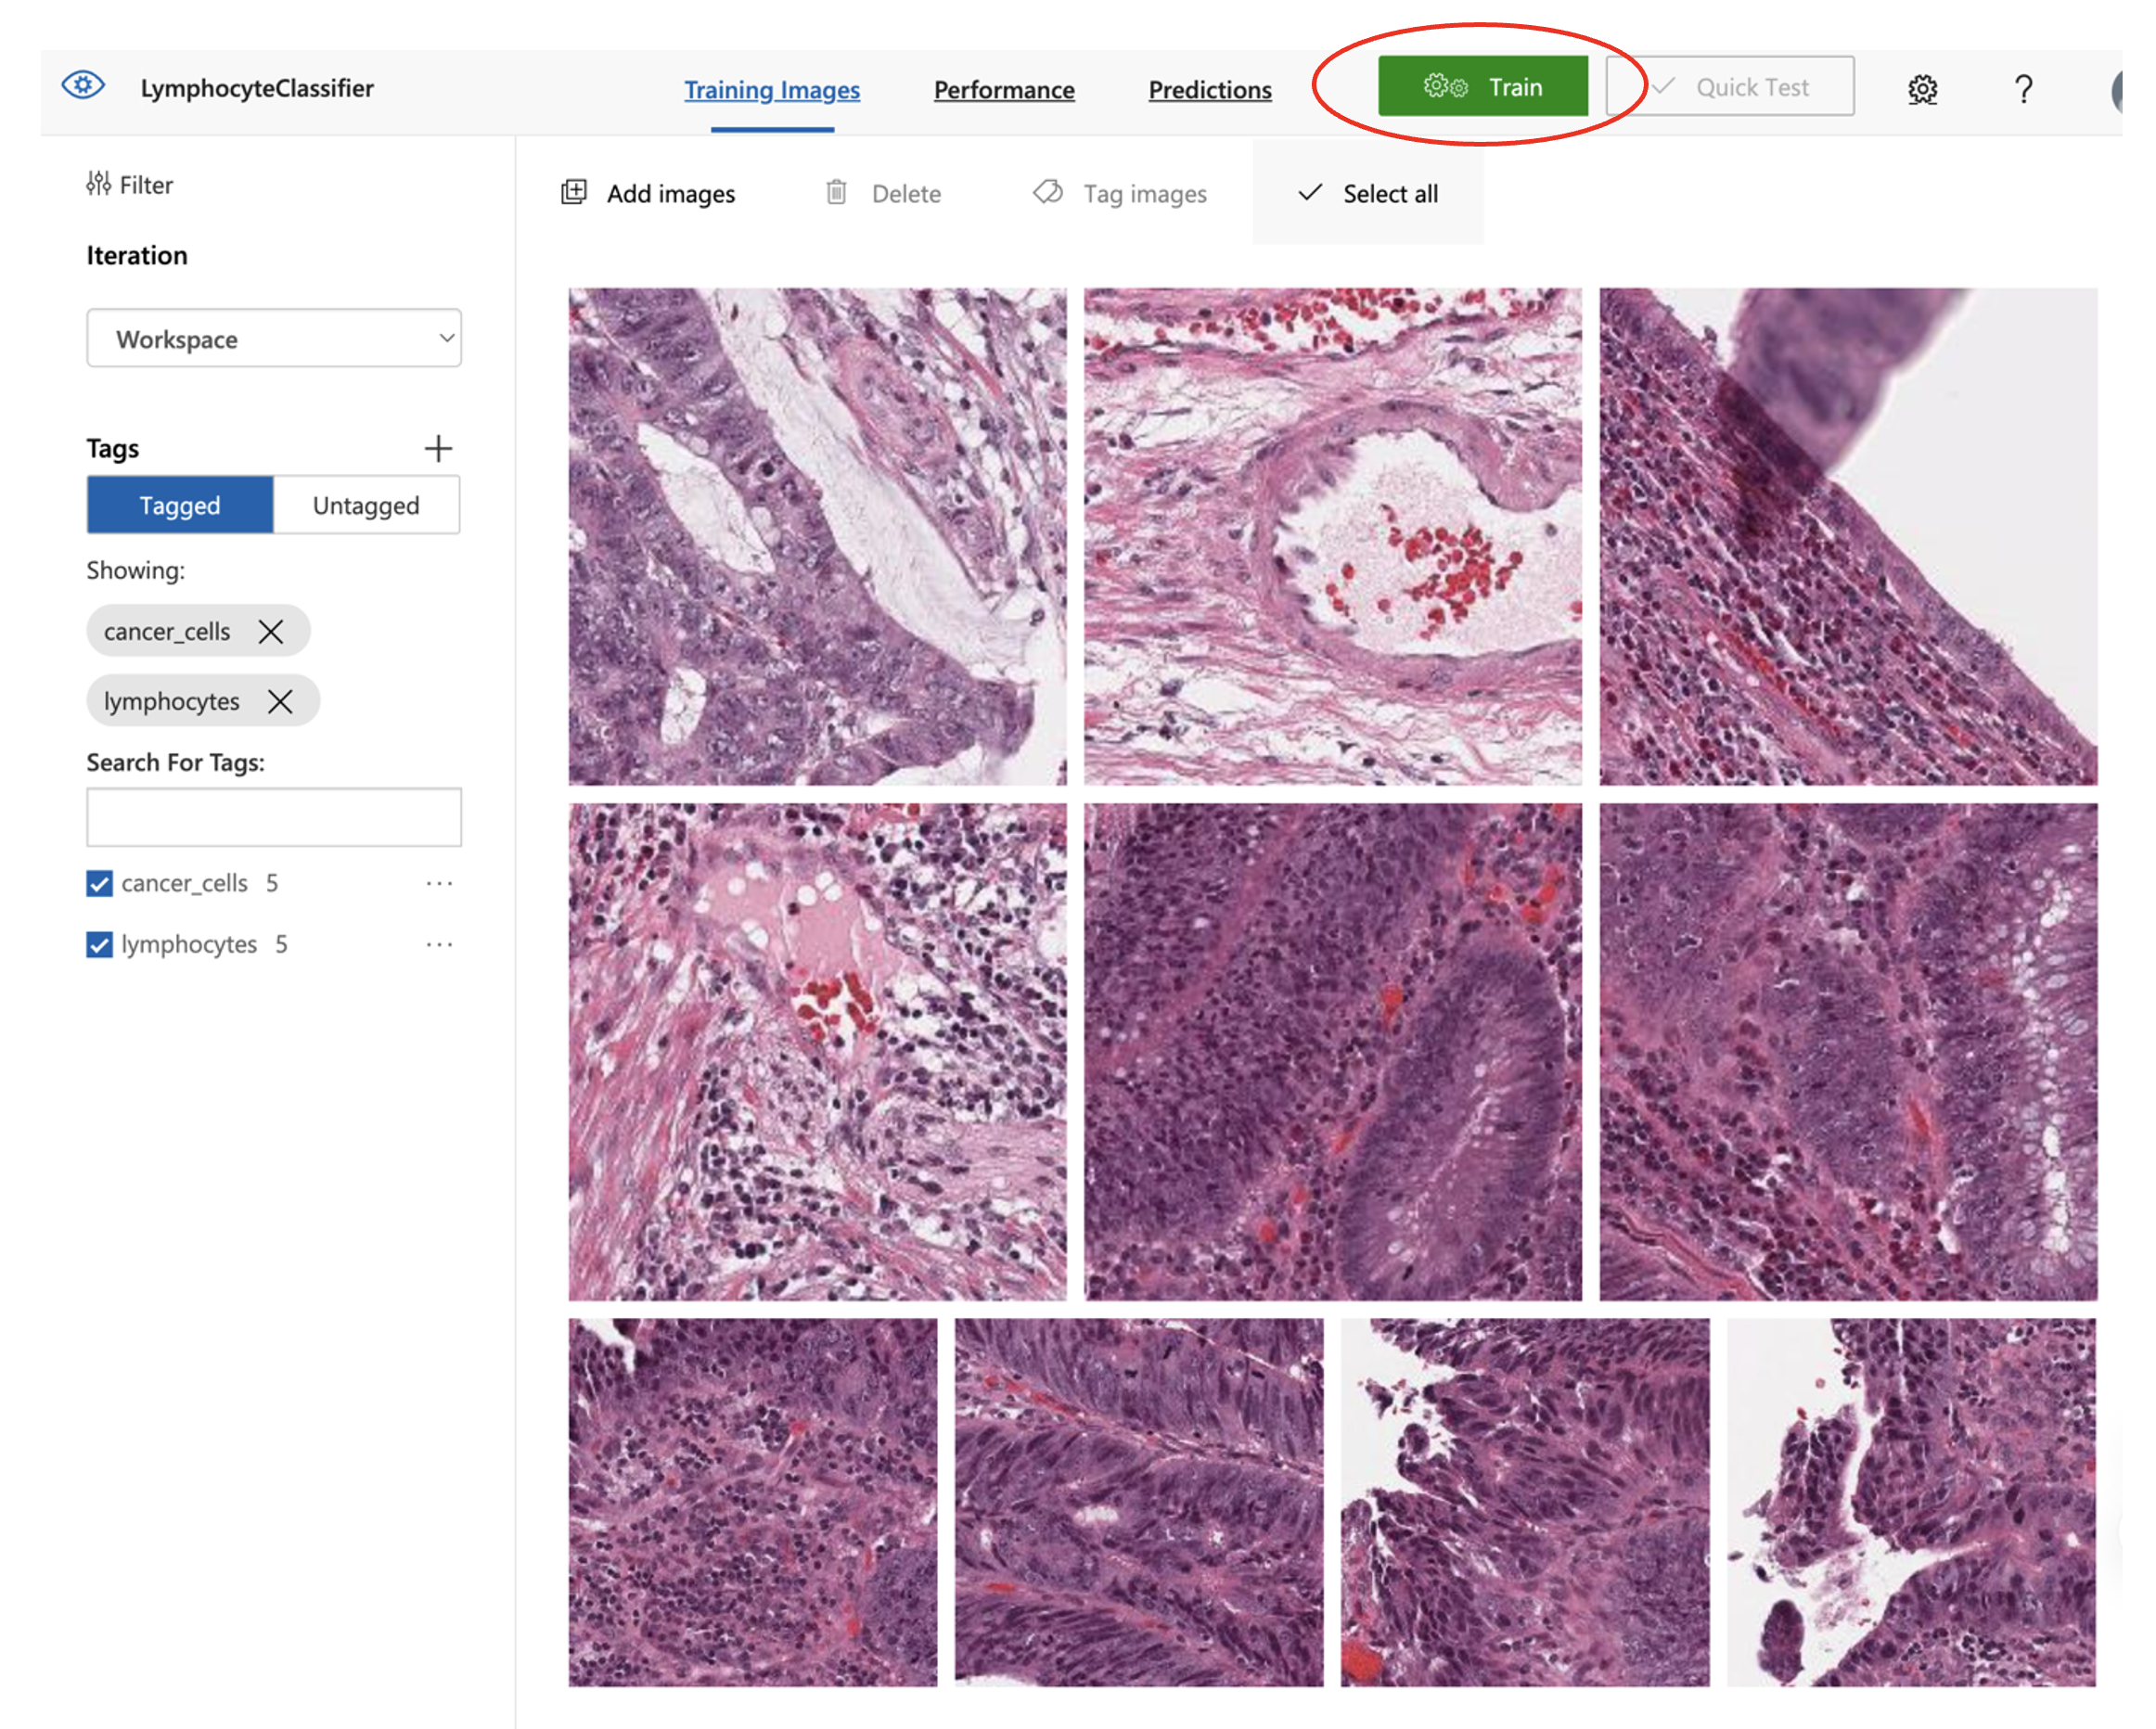The width and height of the screenshot is (2156, 1729).
Task: Click gears icon on Train button
Action: tap(1445, 87)
